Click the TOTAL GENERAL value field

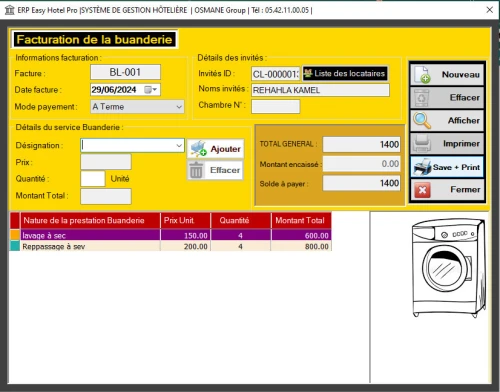click(x=361, y=144)
